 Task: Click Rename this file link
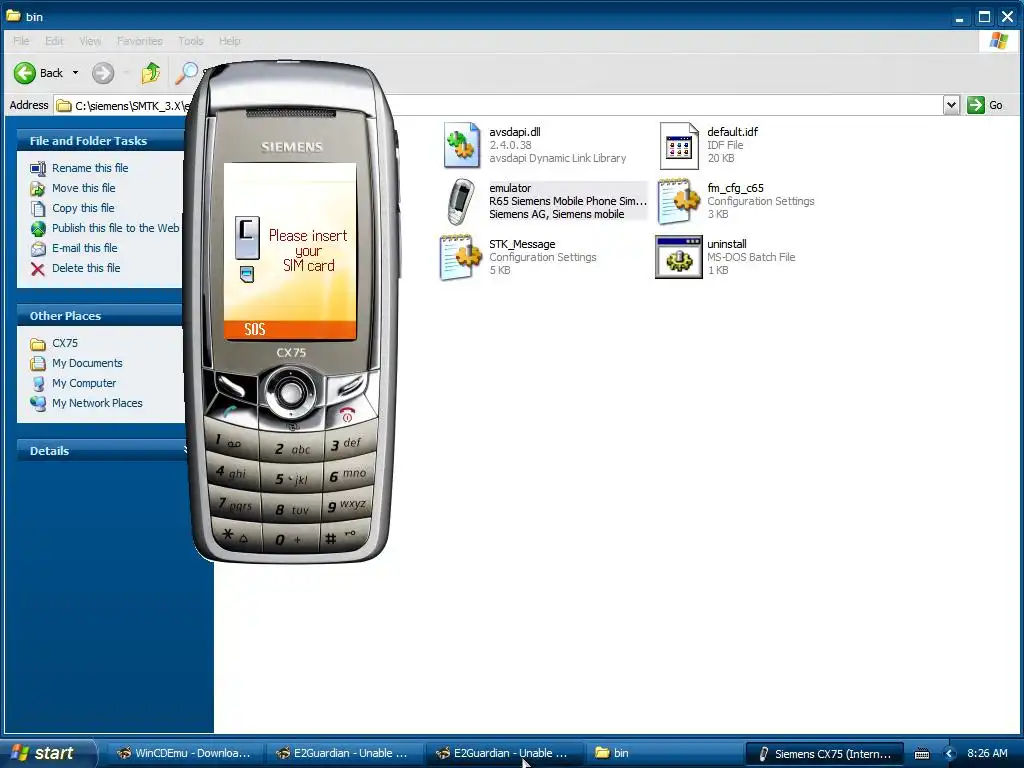(x=90, y=168)
